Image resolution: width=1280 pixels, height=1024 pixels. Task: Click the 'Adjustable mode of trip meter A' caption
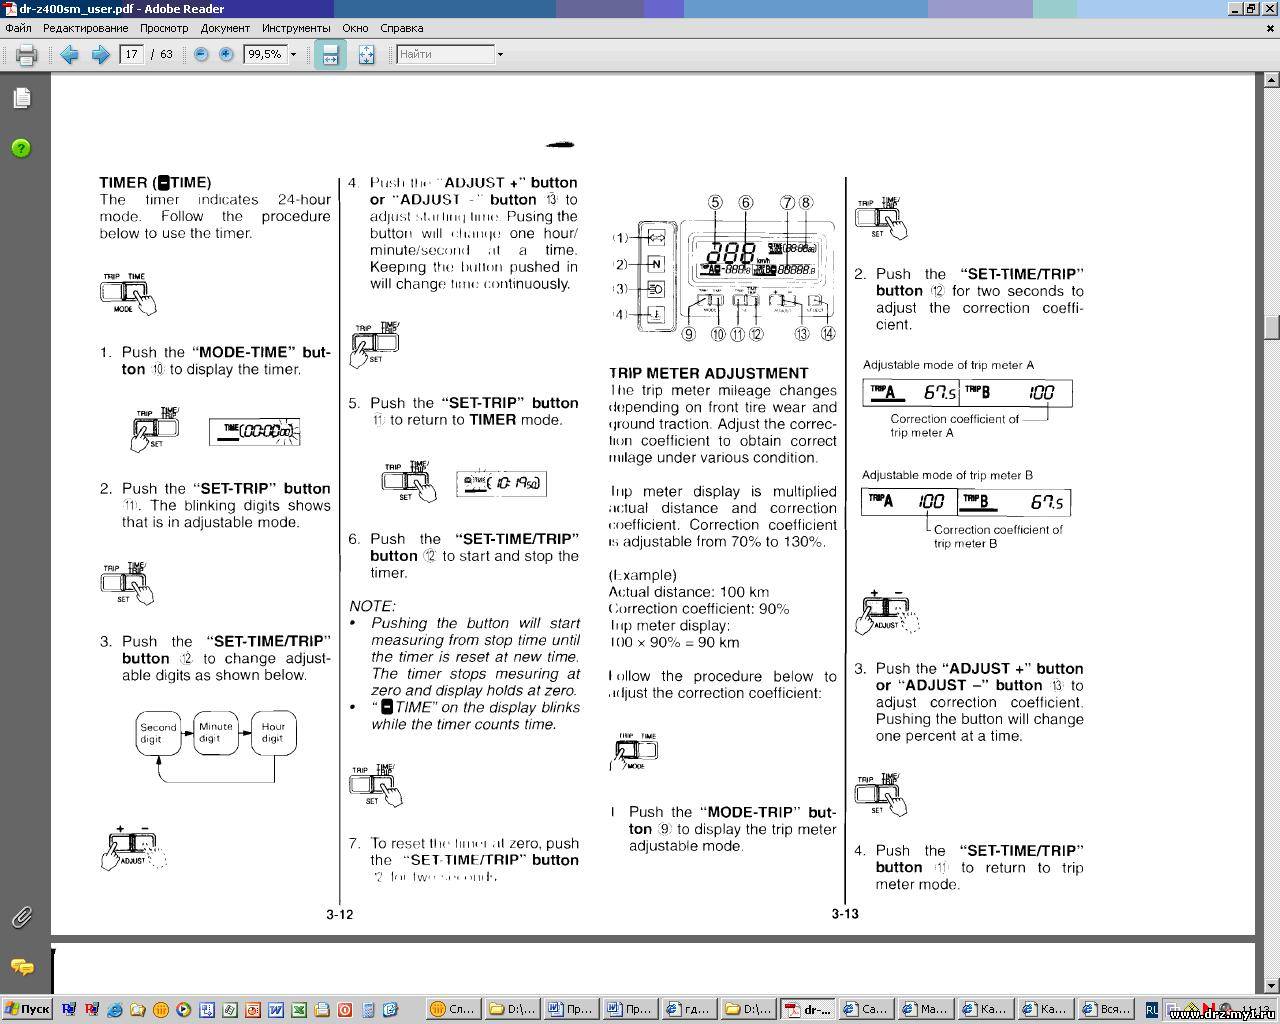(x=948, y=365)
